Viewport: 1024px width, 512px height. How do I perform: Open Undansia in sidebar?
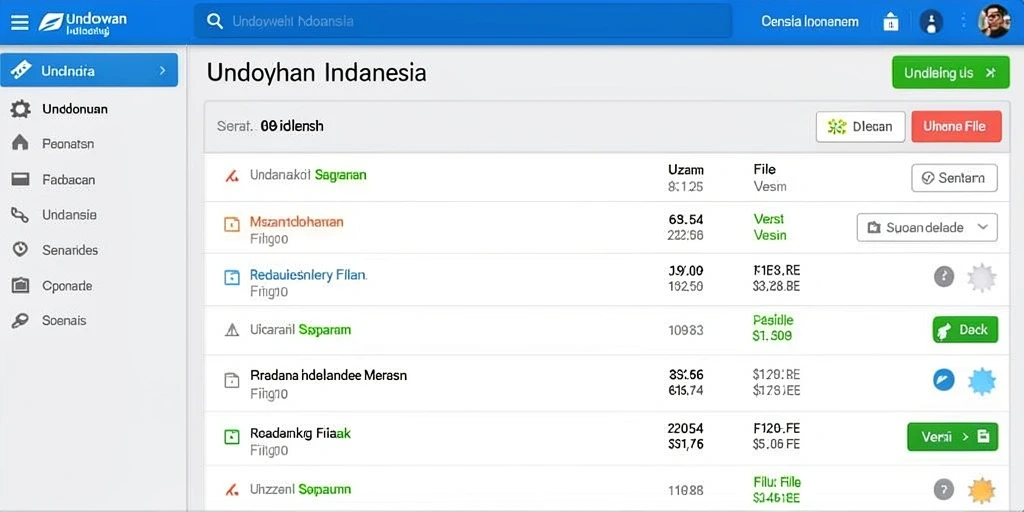click(x=69, y=215)
